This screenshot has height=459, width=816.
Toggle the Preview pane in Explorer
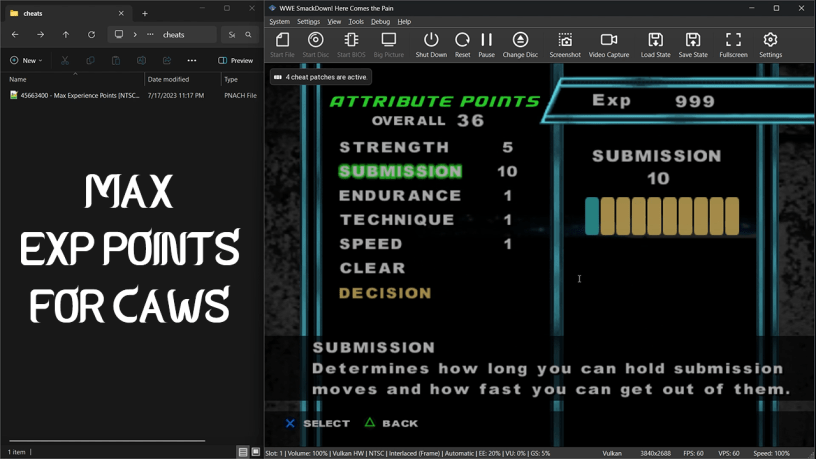pos(236,60)
